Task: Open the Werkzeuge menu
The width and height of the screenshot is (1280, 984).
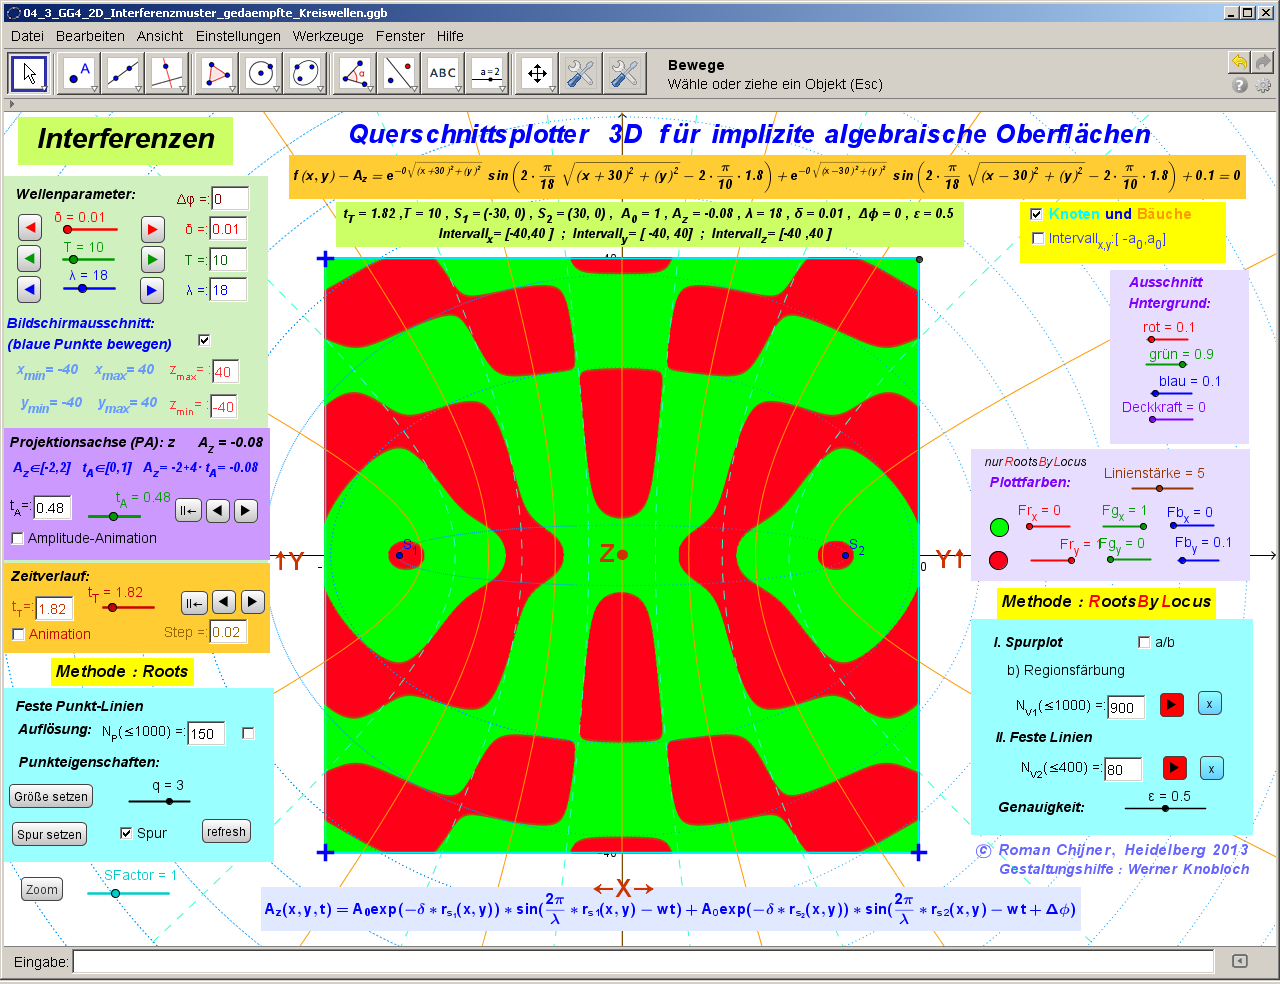Action: click(330, 36)
